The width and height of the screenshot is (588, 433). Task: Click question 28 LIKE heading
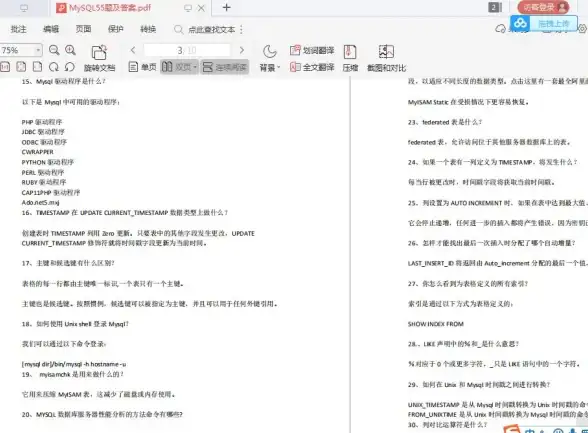click(x=464, y=344)
